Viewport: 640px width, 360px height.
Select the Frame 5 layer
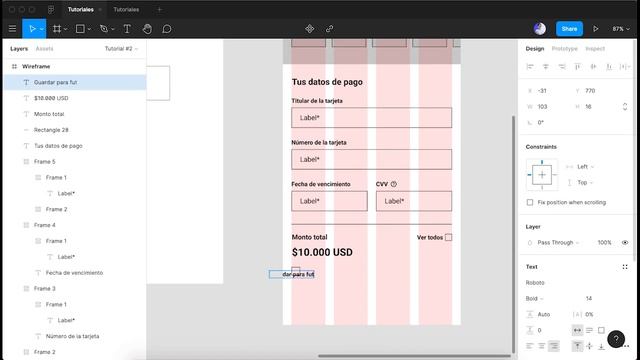(75, 162)
